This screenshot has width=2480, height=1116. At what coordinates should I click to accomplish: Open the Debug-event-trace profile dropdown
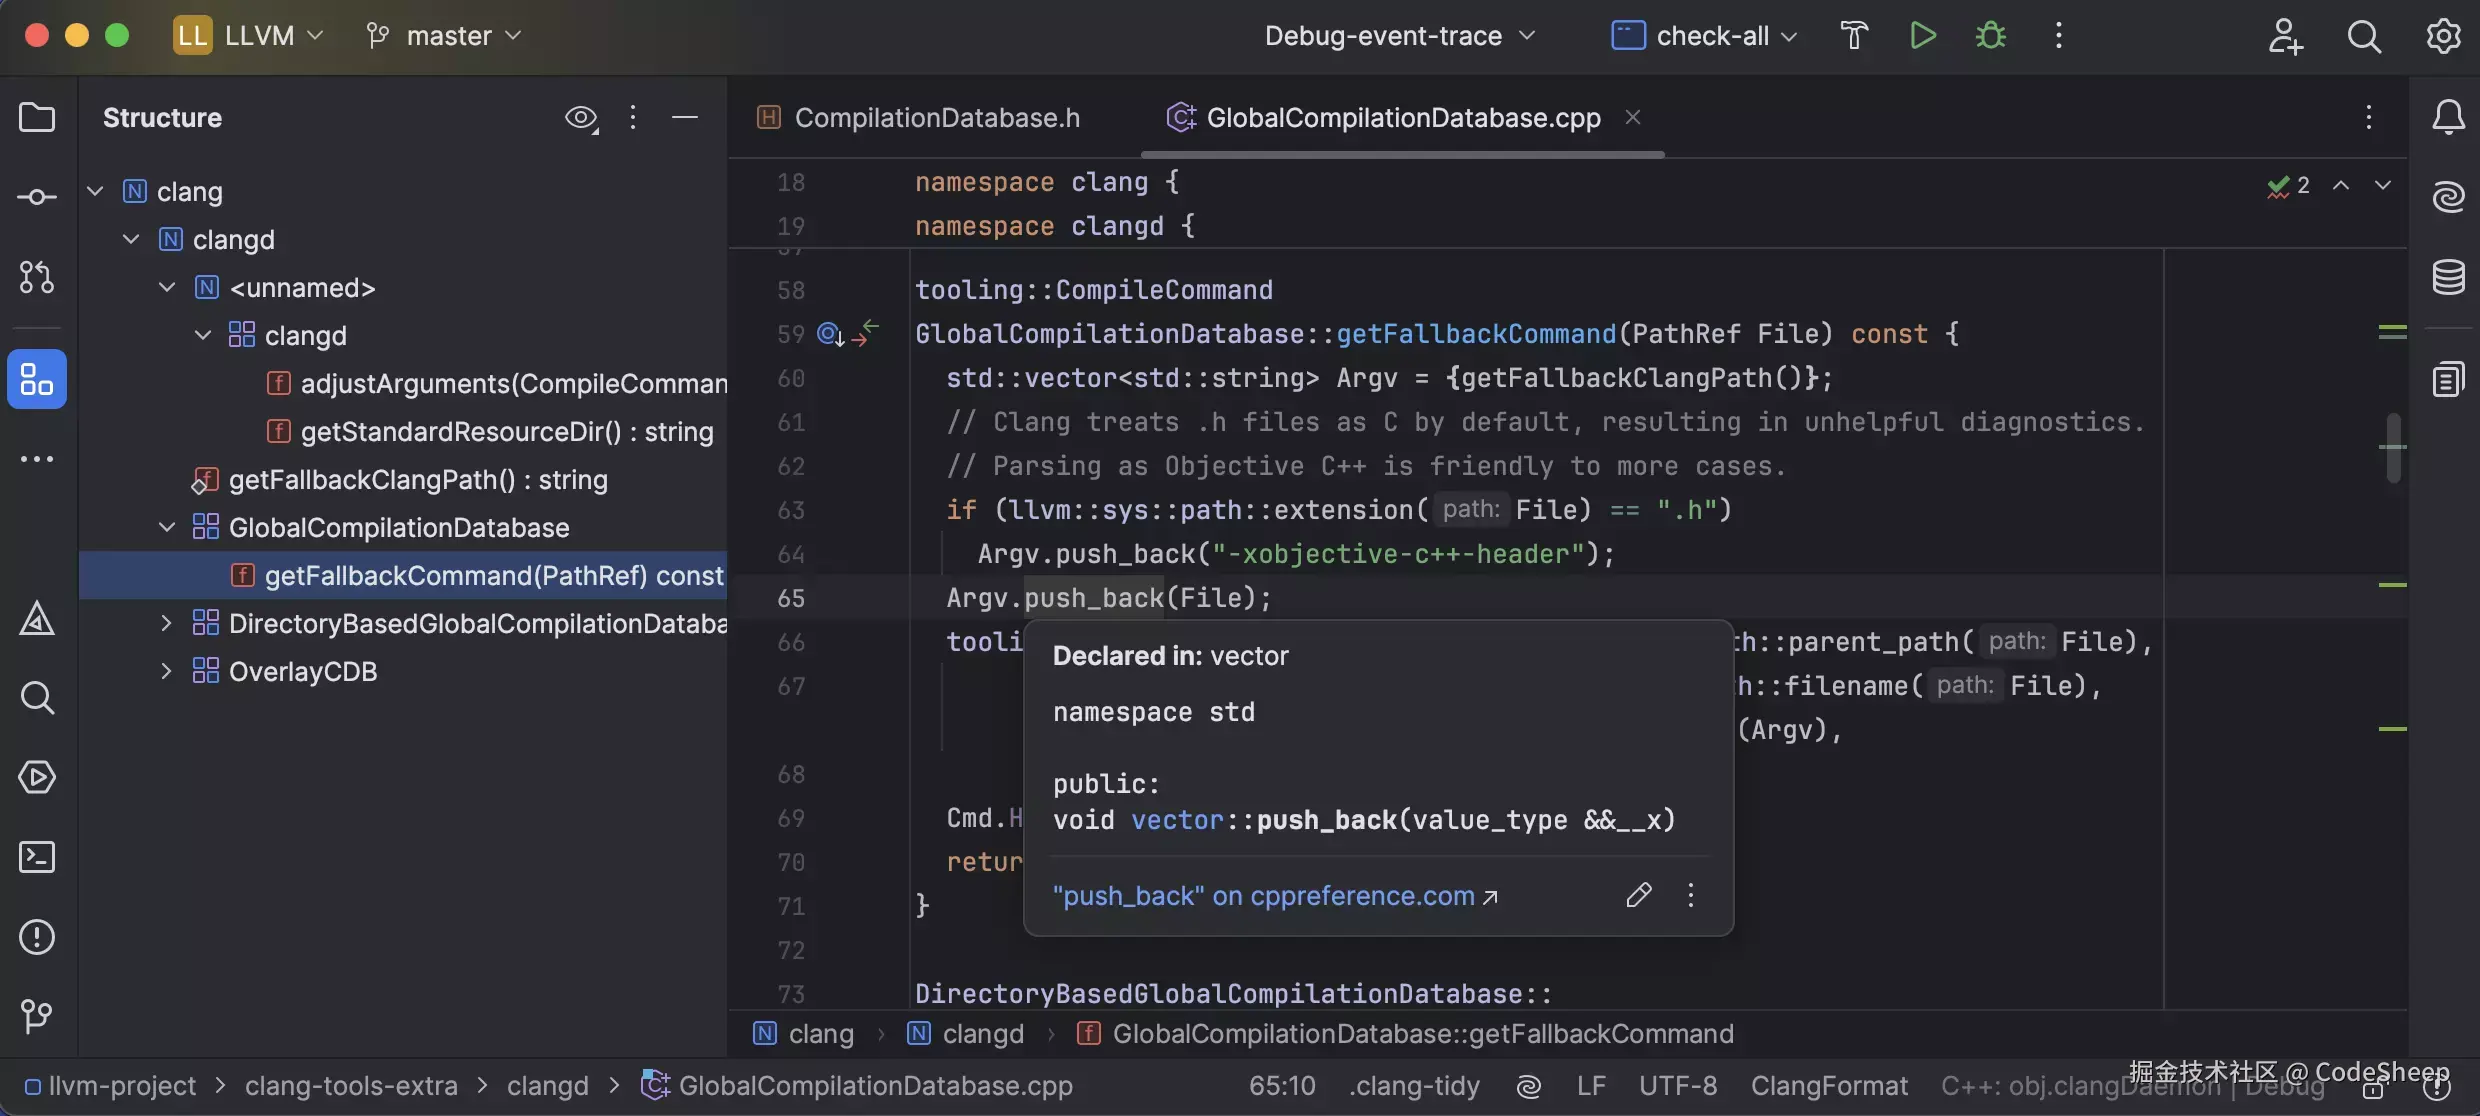(x=1398, y=36)
